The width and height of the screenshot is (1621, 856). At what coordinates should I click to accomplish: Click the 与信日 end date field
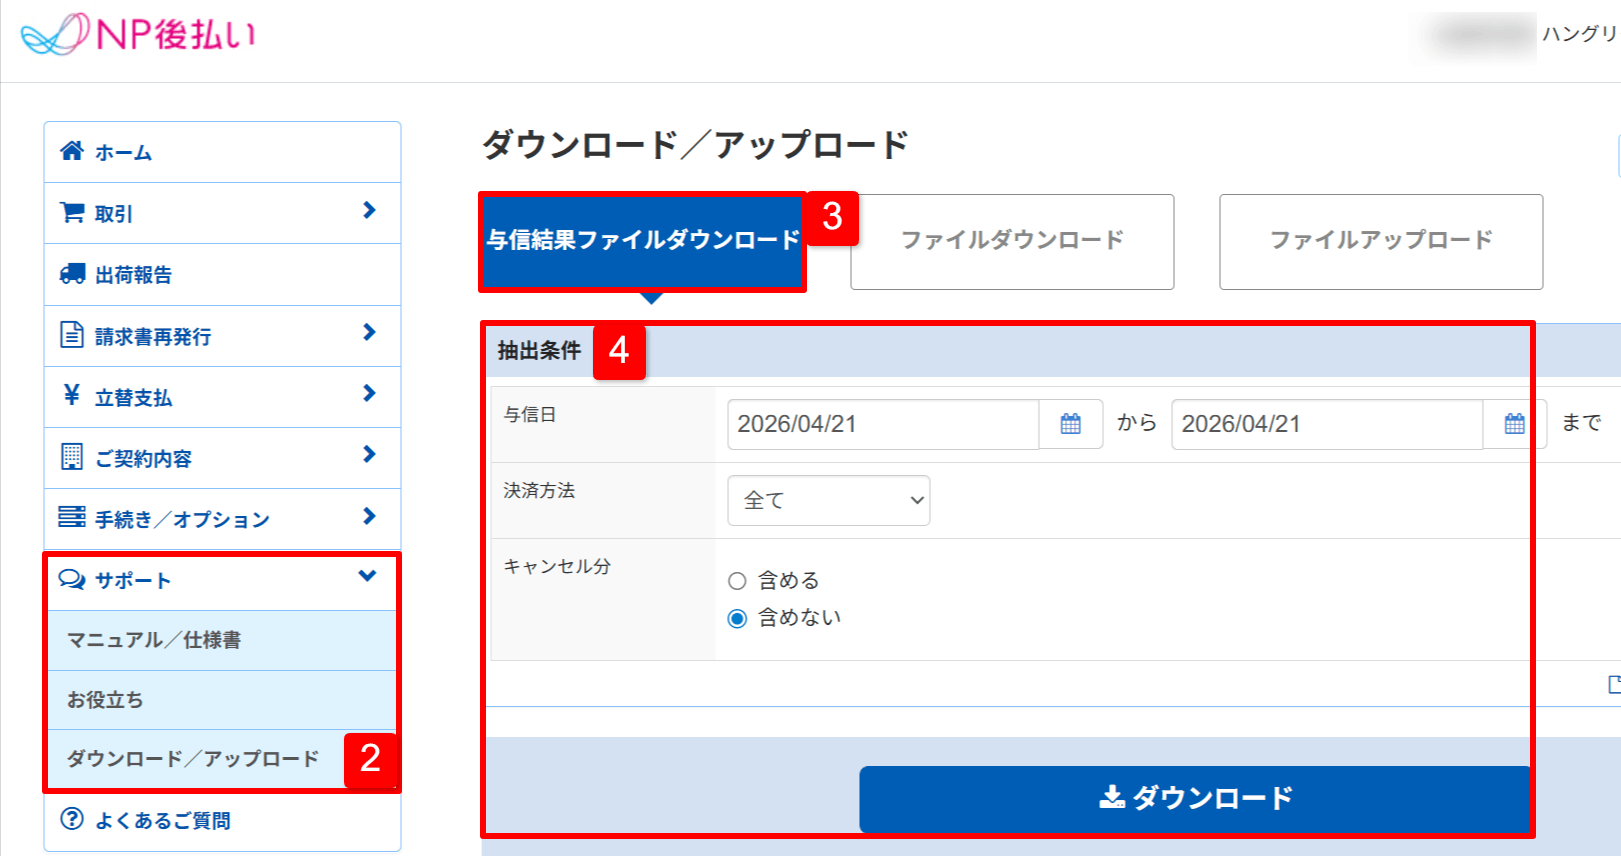[1327, 424]
